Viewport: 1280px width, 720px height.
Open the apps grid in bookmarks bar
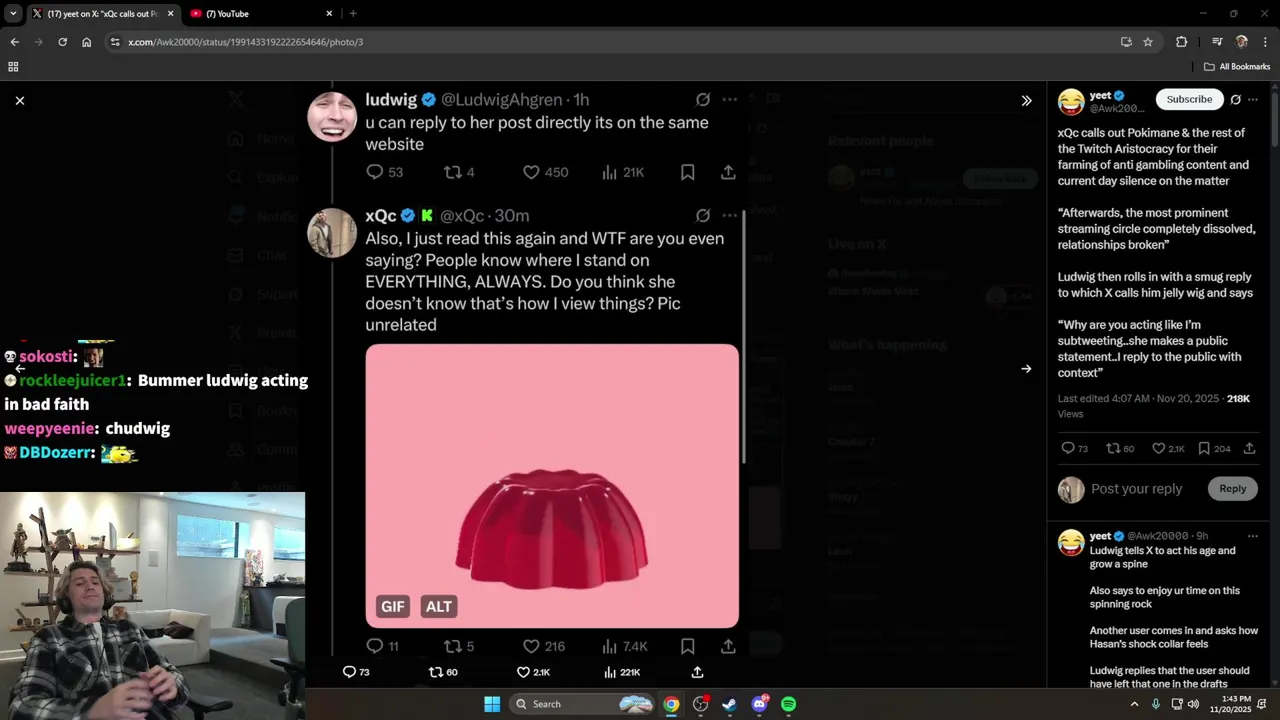click(x=13, y=67)
